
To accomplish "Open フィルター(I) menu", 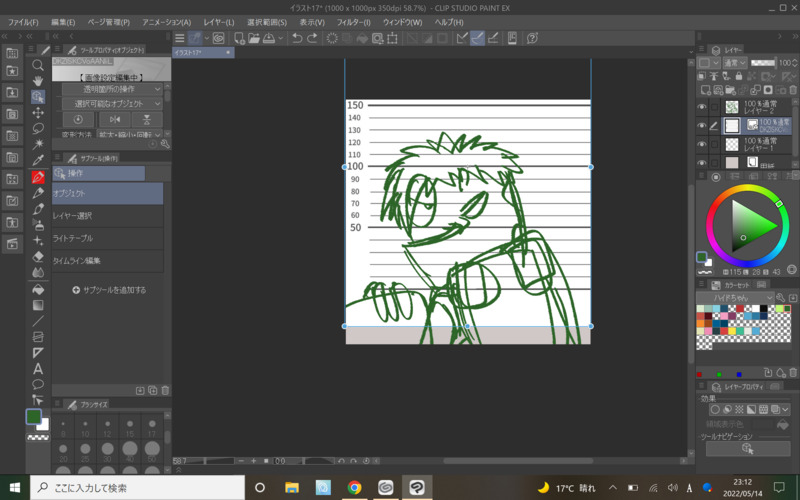I will [354, 22].
